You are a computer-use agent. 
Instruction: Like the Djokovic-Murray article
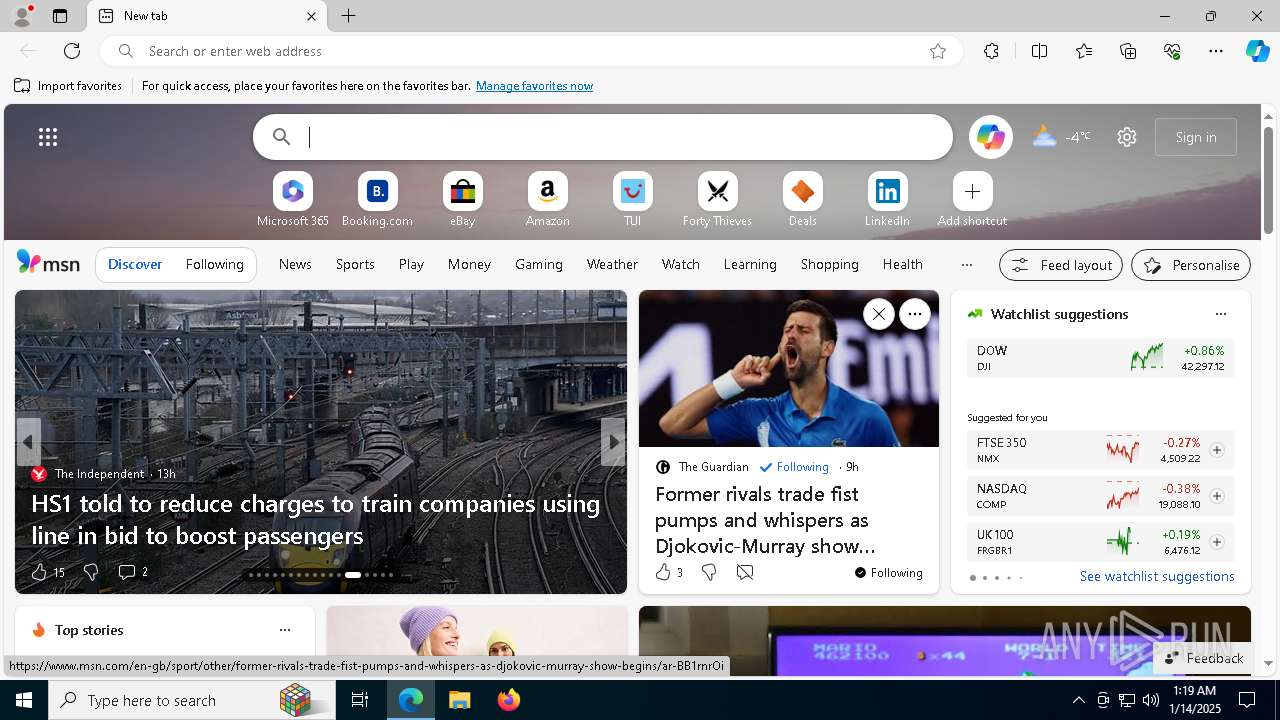668,572
